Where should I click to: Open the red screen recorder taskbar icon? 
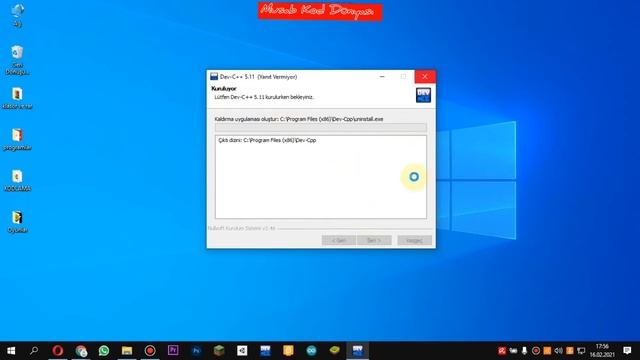click(x=150, y=351)
